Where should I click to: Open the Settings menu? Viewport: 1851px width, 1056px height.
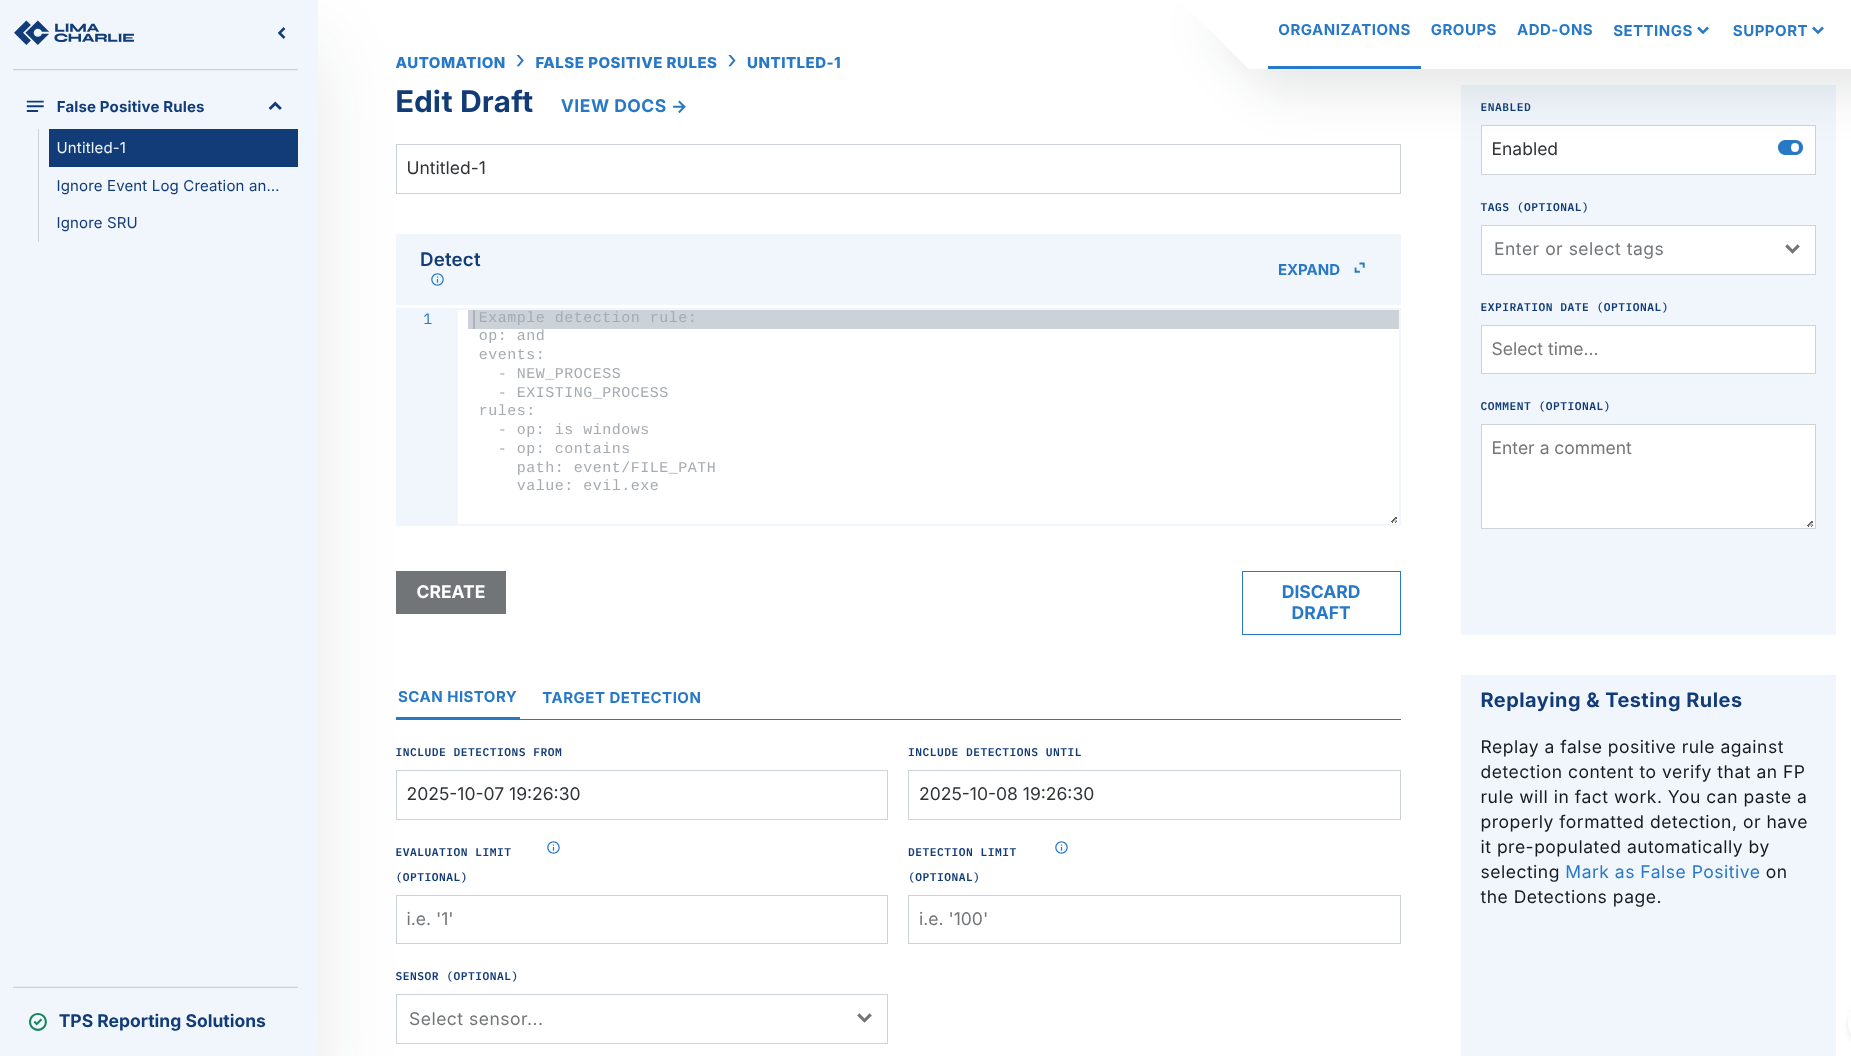pyautogui.click(x=1660, y=30)
